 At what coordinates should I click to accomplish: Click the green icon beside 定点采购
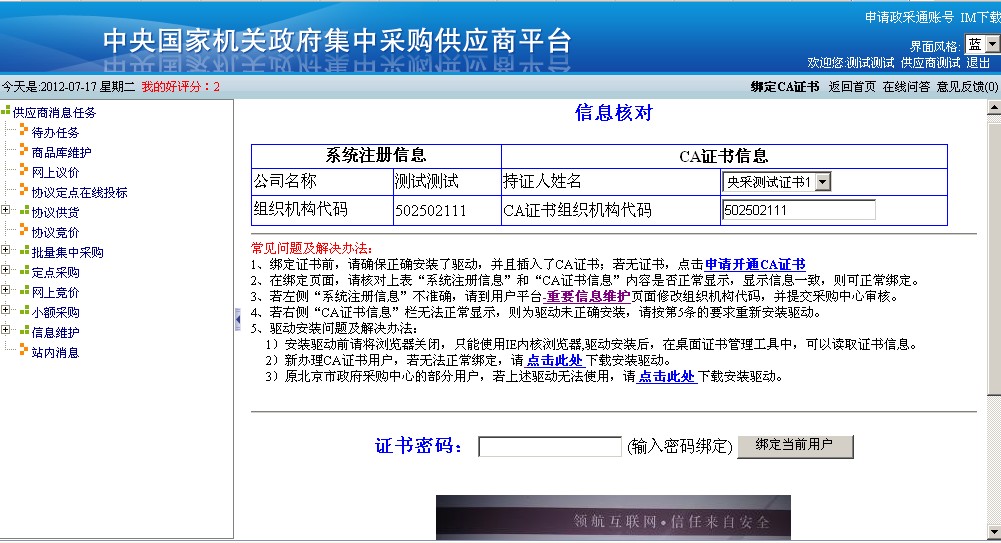click(24, 272)
